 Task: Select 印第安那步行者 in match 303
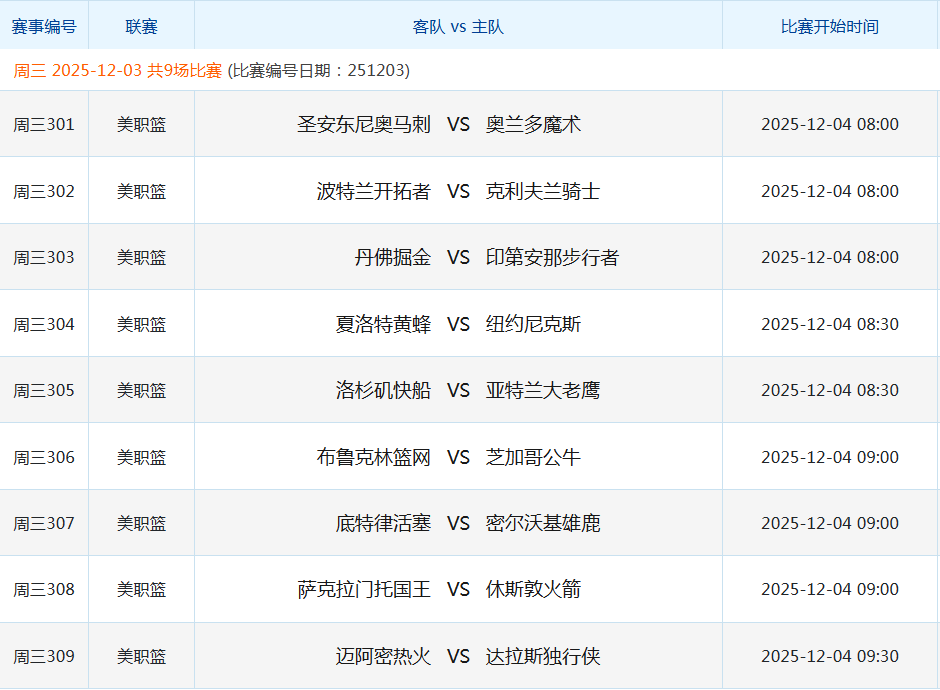tap(552, 257)
